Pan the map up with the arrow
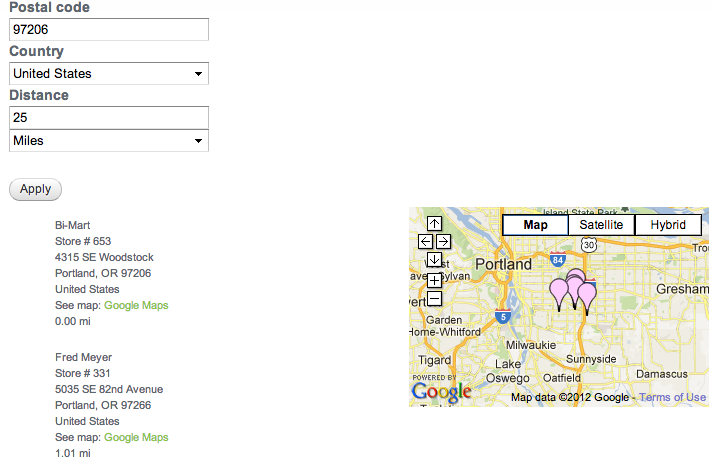Viewport: 712px width, 468px height. (x=434, y=224)
